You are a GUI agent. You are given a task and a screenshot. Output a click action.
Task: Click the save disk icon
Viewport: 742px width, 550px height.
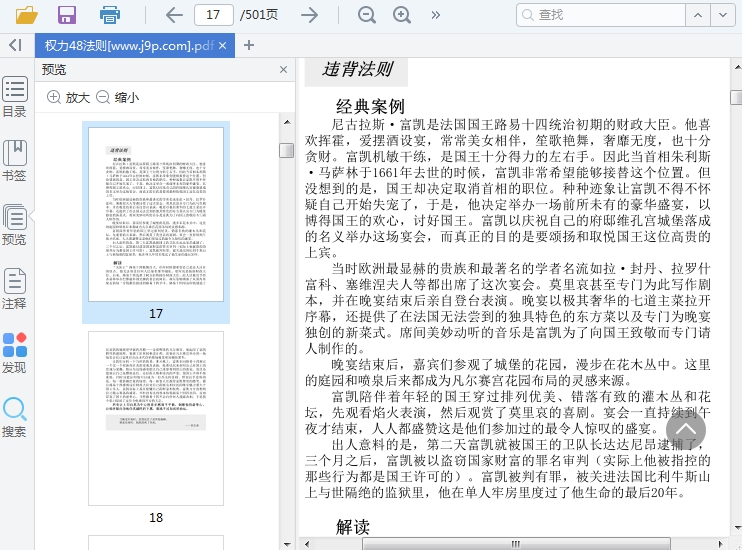67,15
